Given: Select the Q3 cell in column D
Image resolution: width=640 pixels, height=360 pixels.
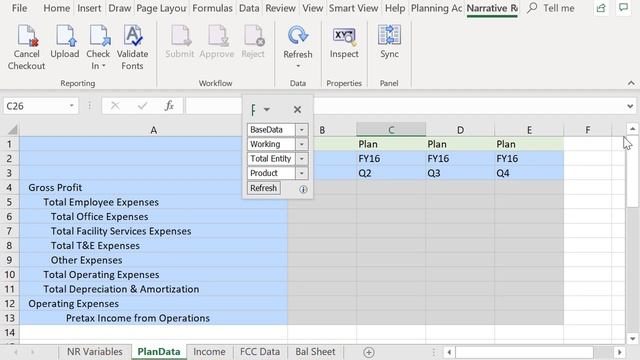Looking at the screenshot, I should click(460, 173).
